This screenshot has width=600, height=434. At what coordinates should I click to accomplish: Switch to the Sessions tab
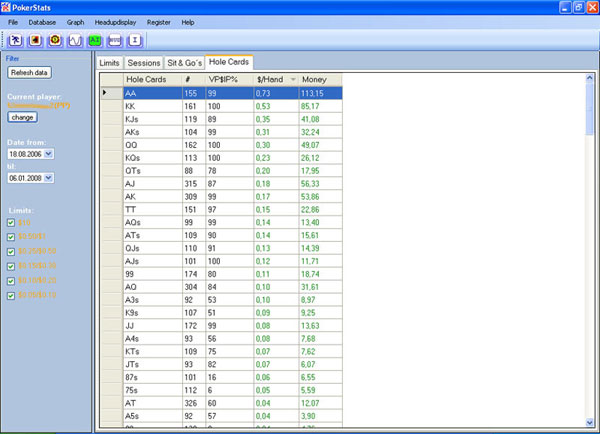pos(144,63)
